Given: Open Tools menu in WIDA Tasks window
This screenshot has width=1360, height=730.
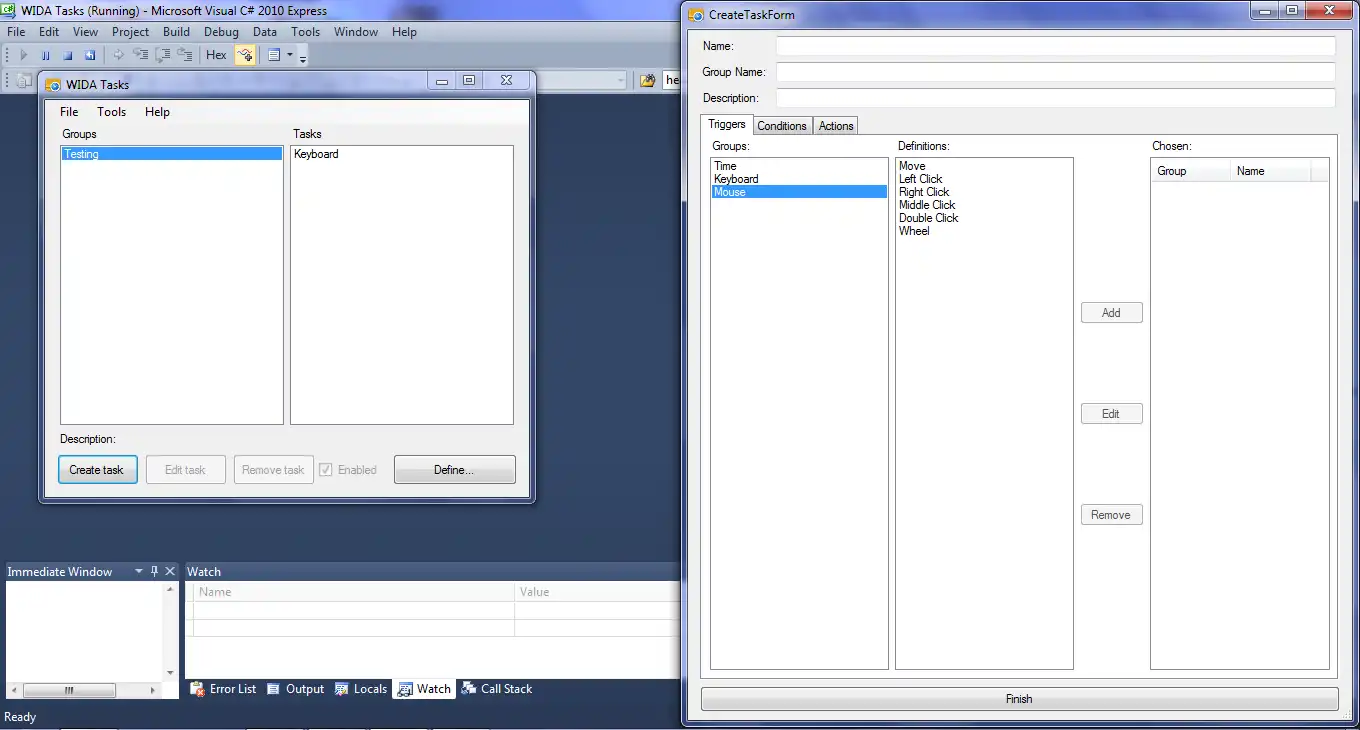Looking at the screenshot, I should tap(112, 112).
